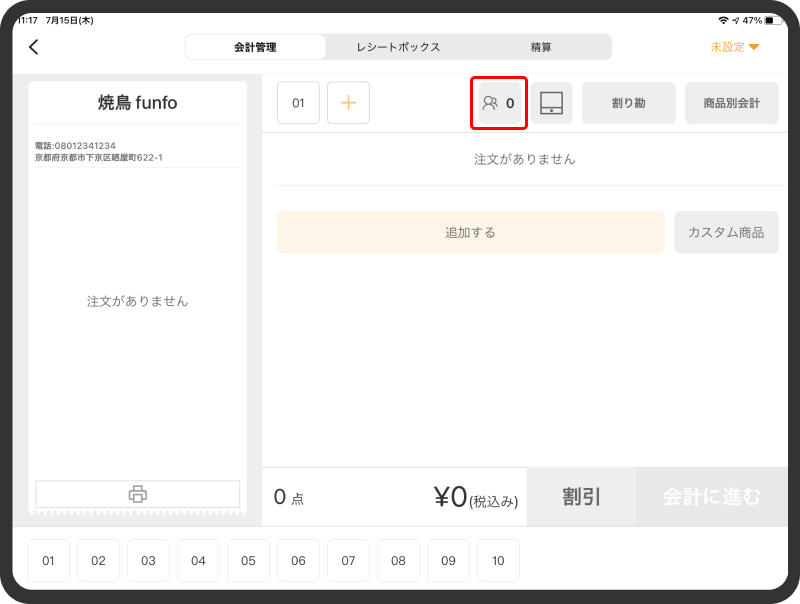
Task: Click the ¥0 total amount
Action: (x=451, y=496)
